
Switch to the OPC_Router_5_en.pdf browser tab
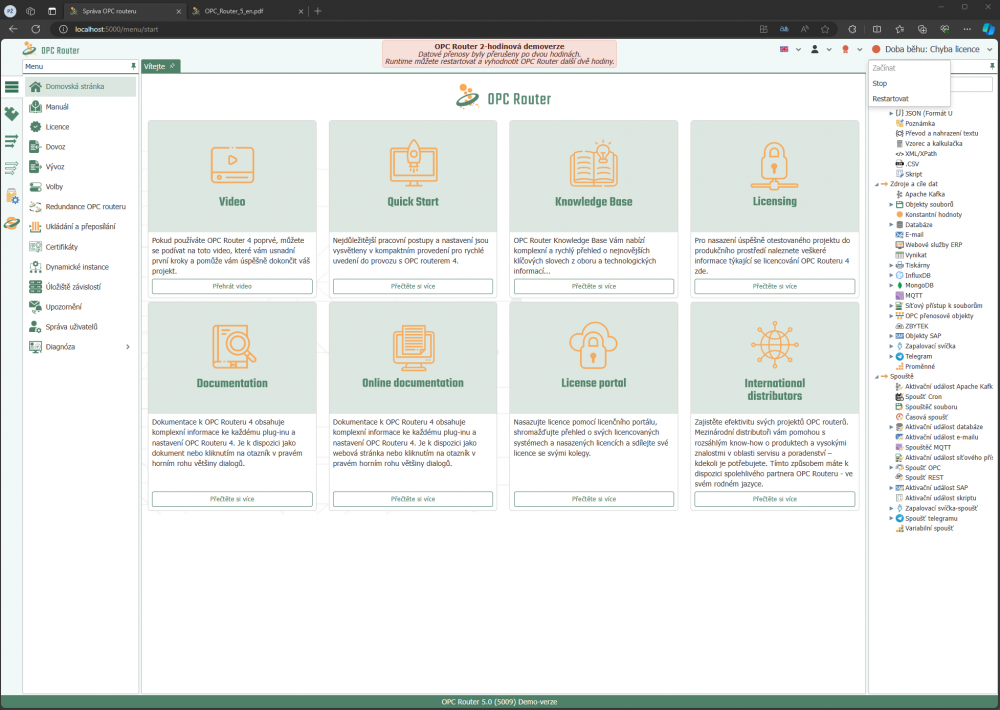(x=247, y=11)
